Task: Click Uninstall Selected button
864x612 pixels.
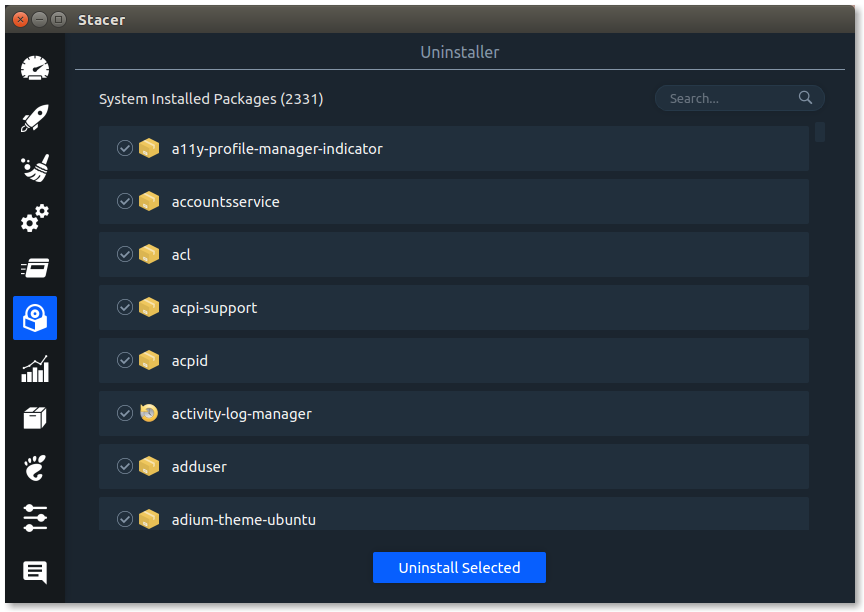Action: click(x=459, y=567)
